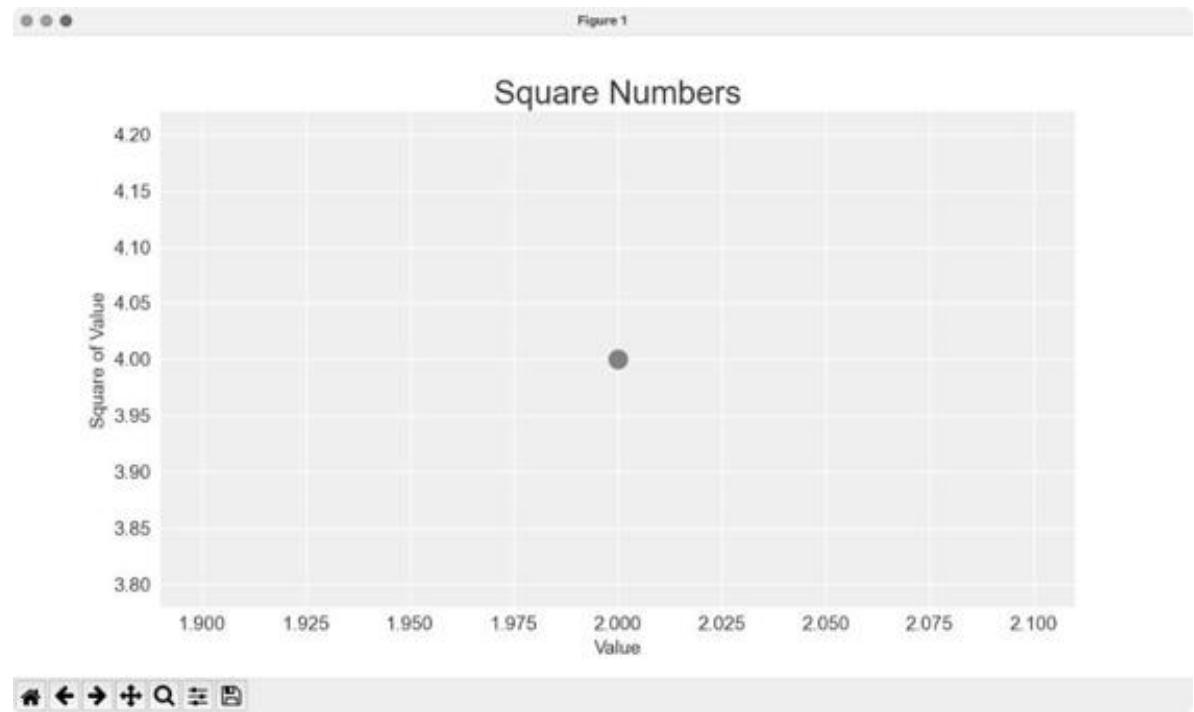Screen dimensions: 1194x712
Task: Go forward to next view
Action: pos(98,695)
